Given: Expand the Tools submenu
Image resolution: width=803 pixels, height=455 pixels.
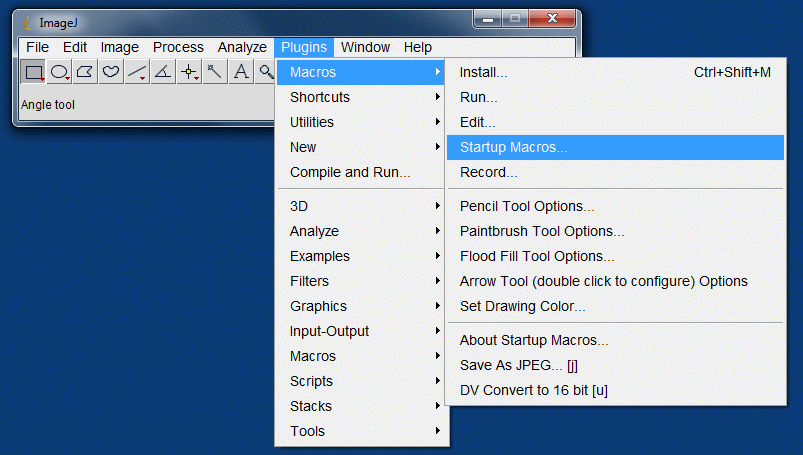Looking at the screenshot, I should [x=361, y=431].
